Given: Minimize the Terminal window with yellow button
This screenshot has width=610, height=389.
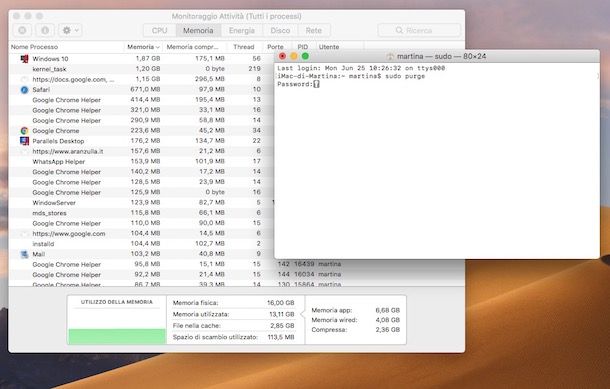Looking at the screenshot, I should coord(294,56).
